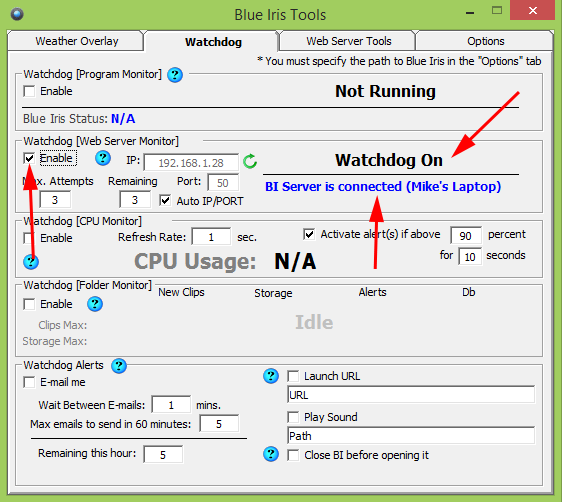The height and width of the screenshot is (502, 562).
Task: Click the 'Idle' folder monitor status
Action: point(314,322)
